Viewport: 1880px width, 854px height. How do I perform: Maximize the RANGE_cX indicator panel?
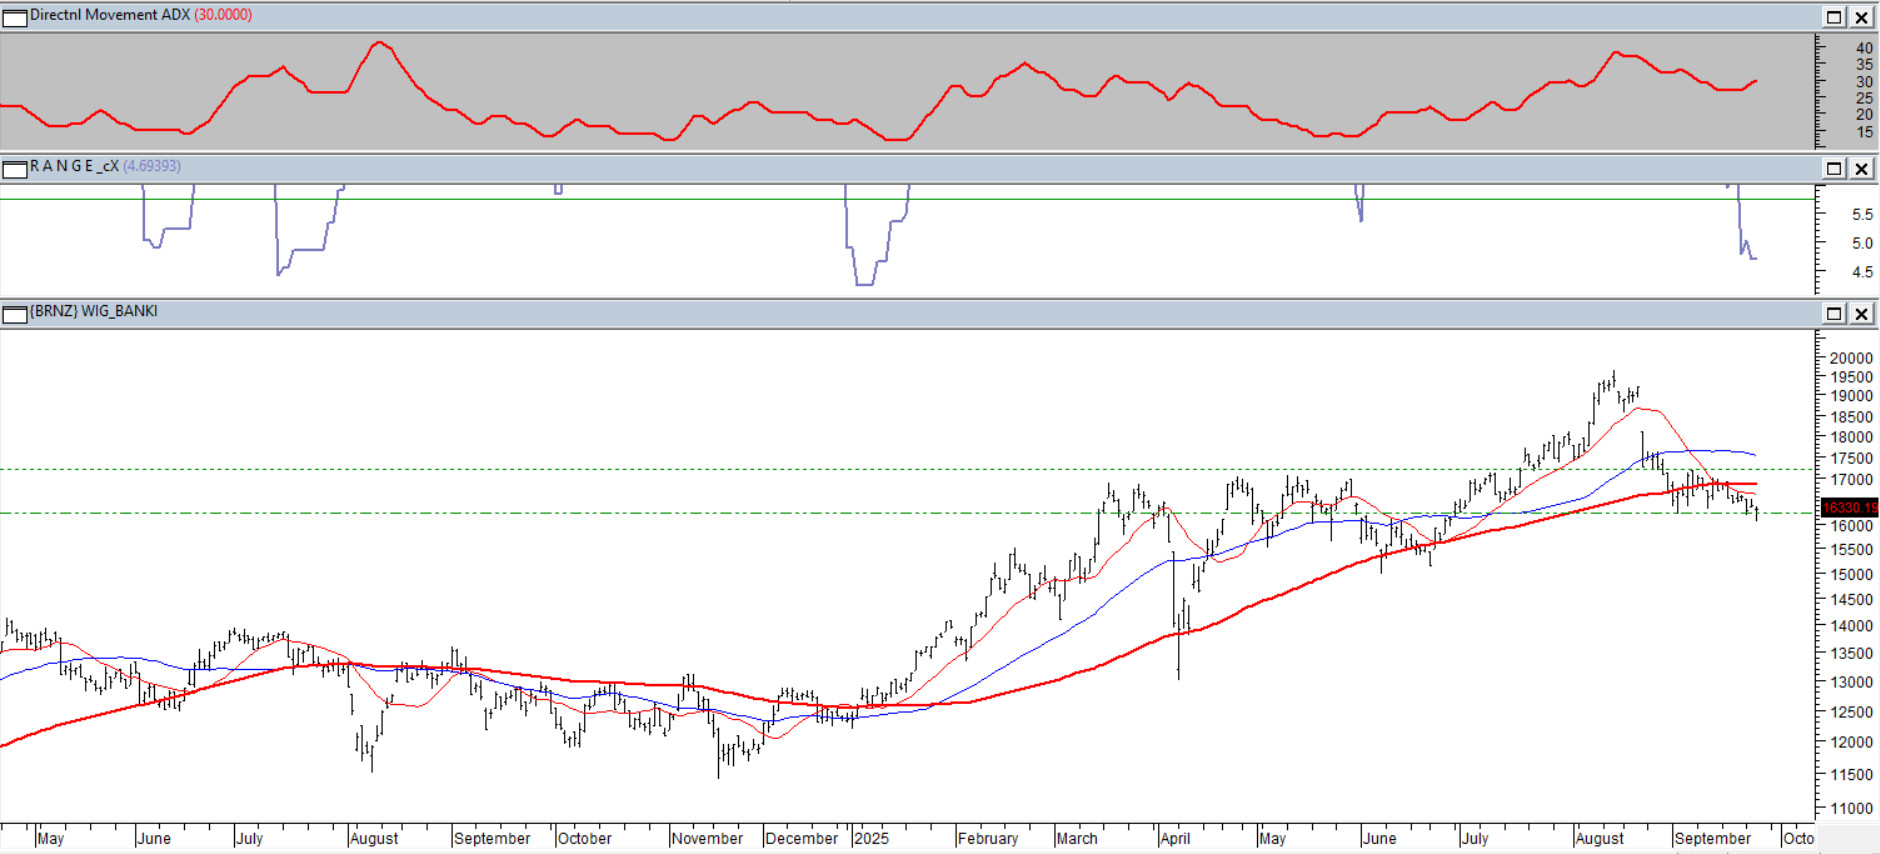[1834, 168]
